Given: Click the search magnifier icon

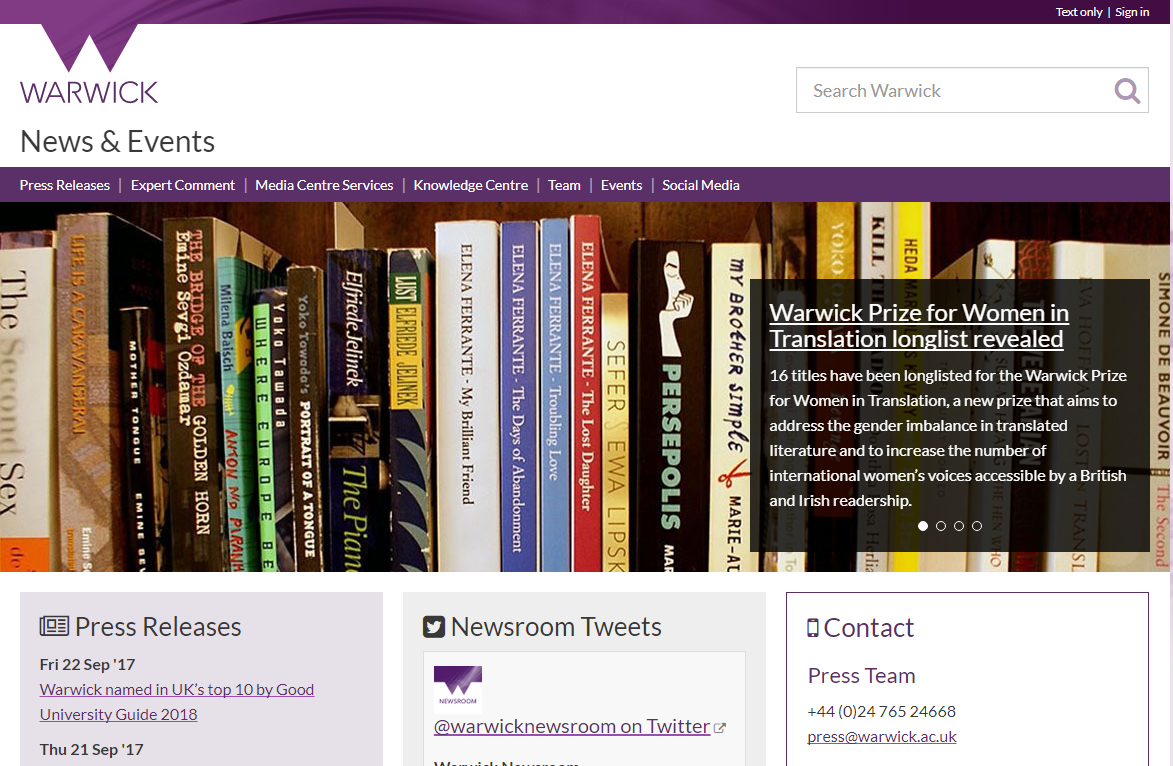Looking at the screenshot, I should coord(1127,91).
